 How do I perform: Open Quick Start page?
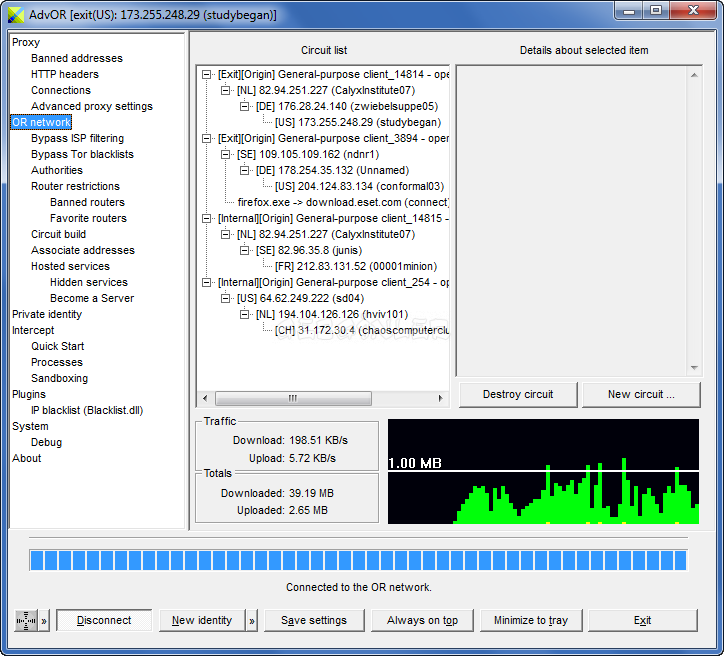click(58, 346)
